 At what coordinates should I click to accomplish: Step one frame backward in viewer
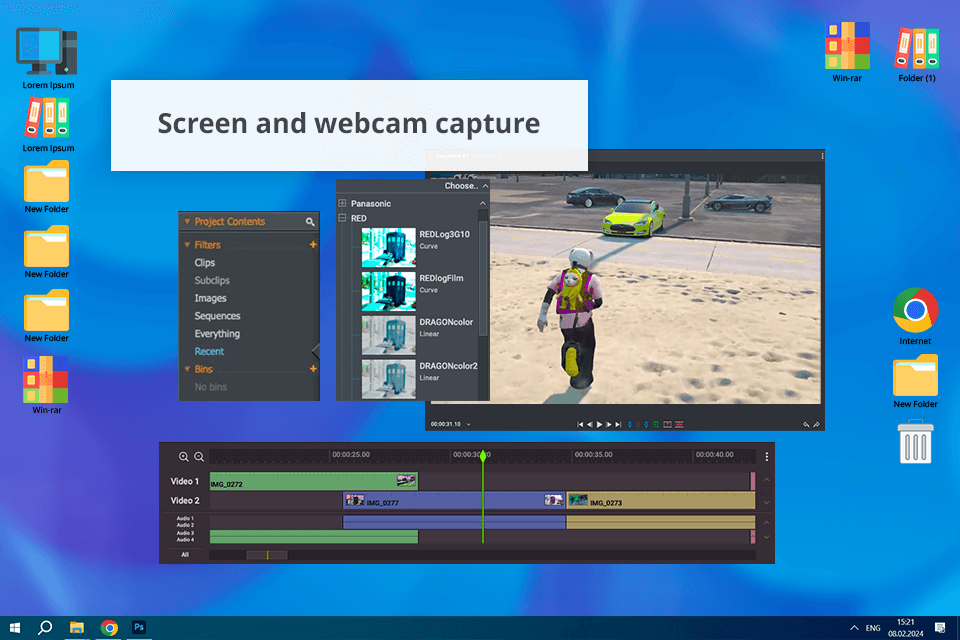coord(590,424)
